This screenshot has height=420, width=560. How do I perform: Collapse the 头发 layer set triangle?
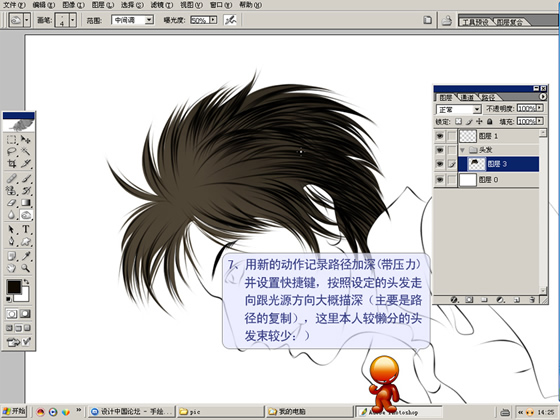coord(462,150)
